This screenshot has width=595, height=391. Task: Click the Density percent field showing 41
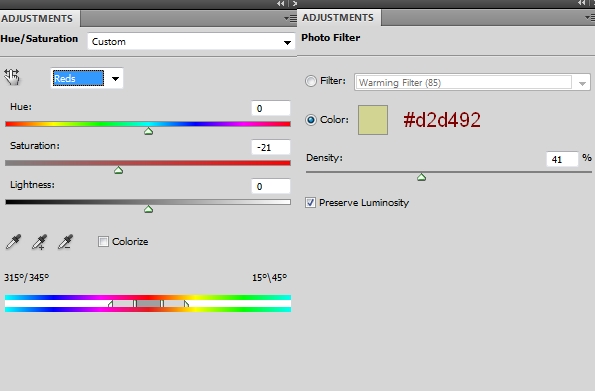[x=562, y=159]
